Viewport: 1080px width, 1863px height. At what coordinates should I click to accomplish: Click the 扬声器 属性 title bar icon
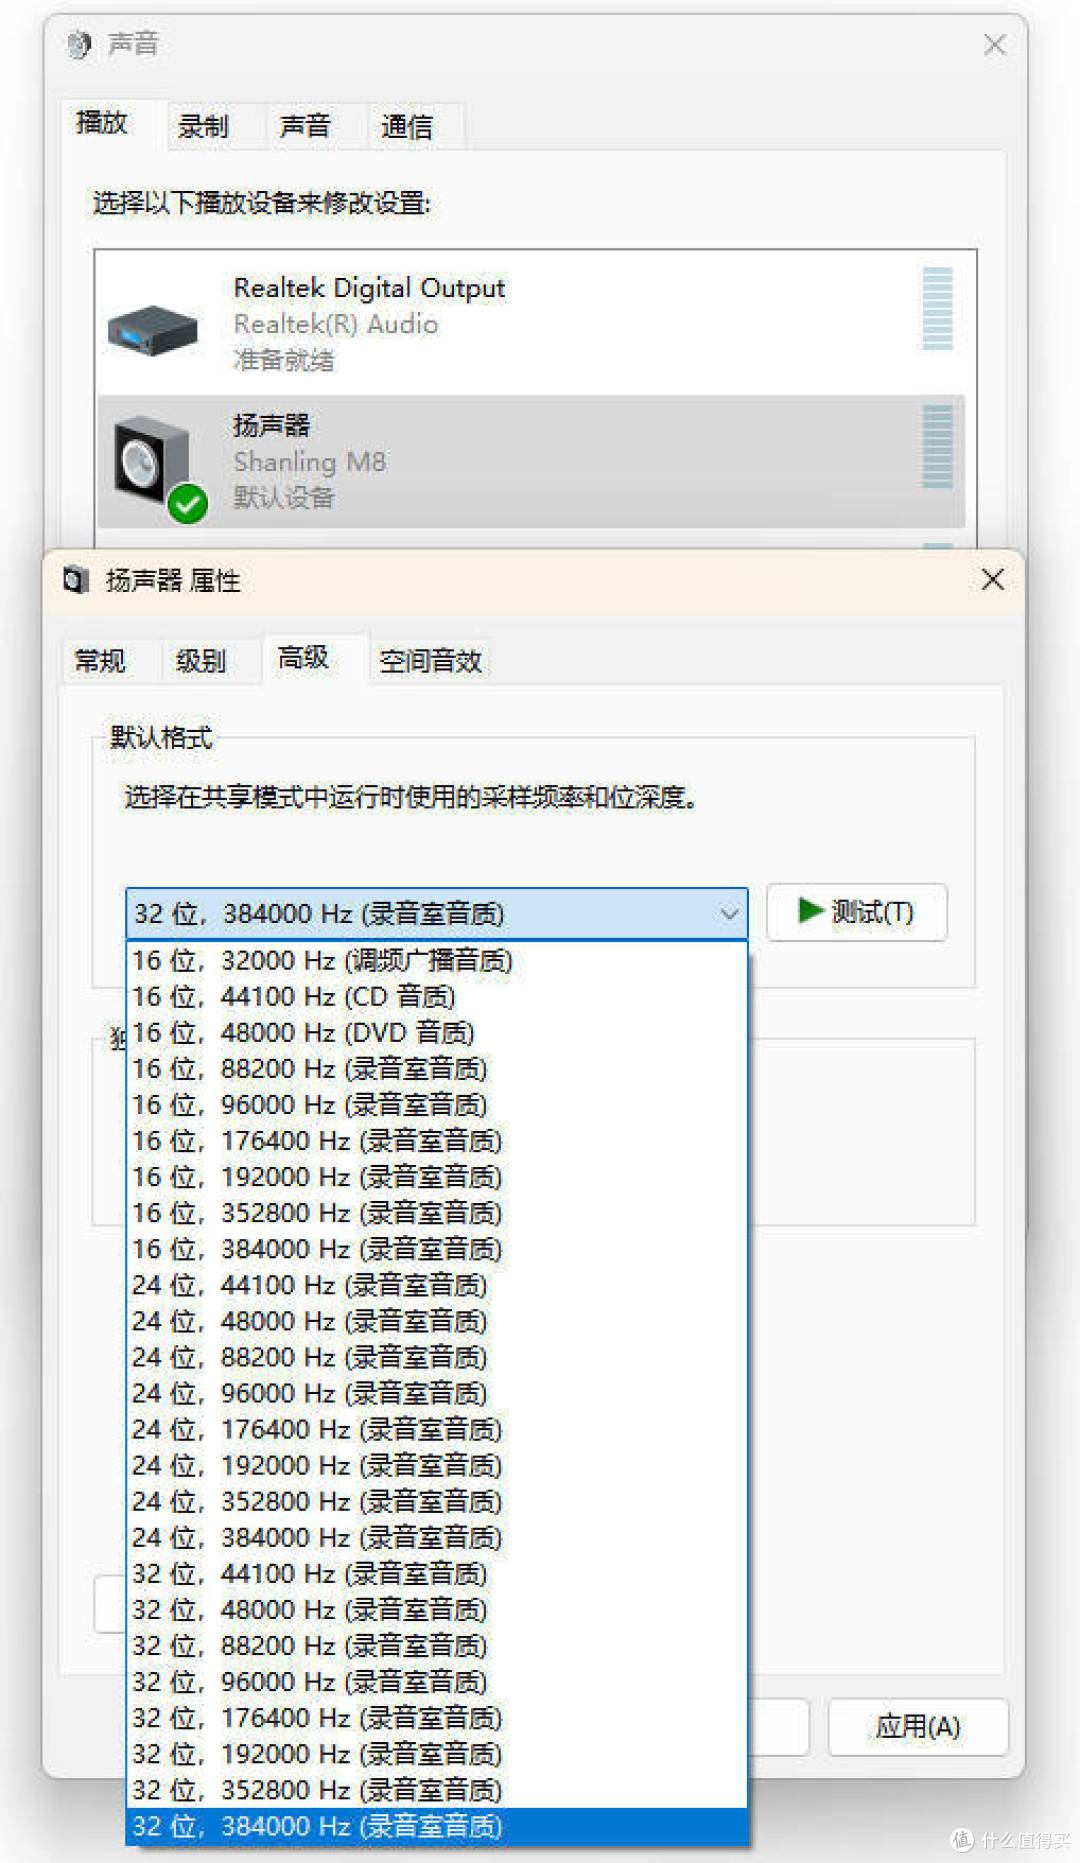pos(76,580)
